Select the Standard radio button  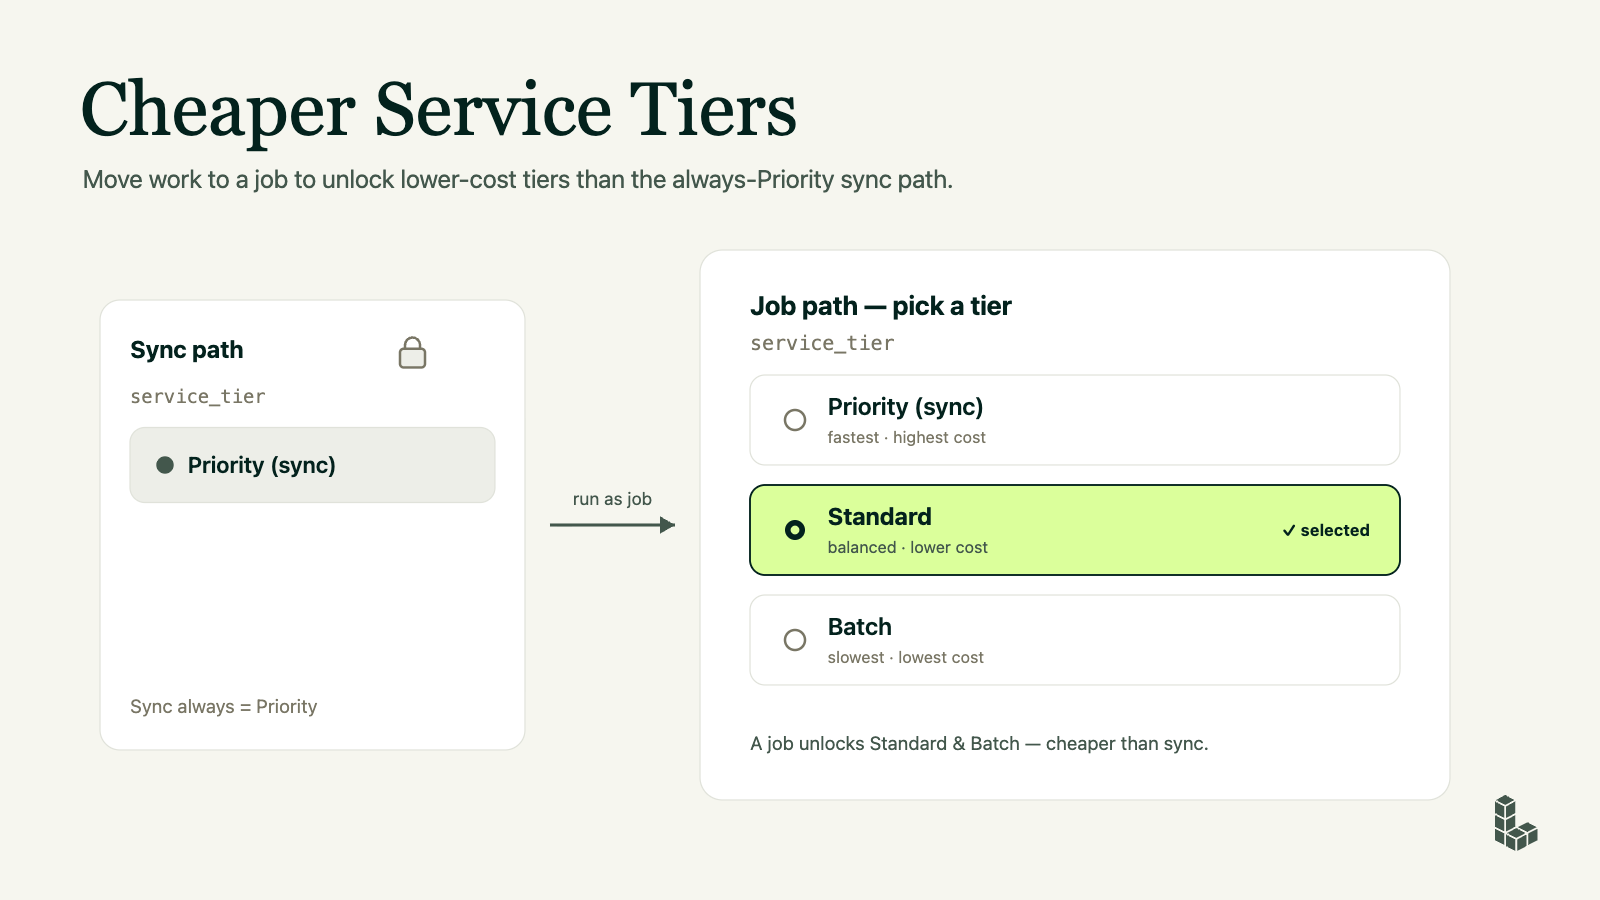795,530
